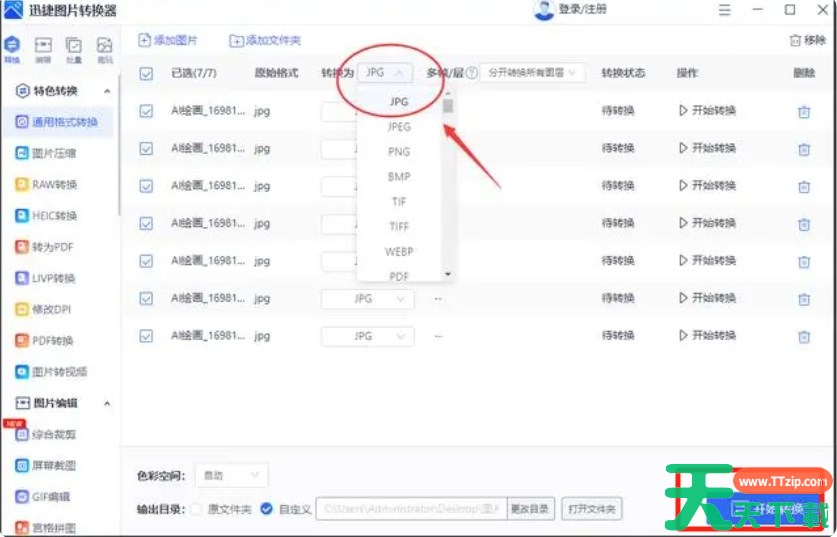This screenshot has width=837, height=537.
Task: Click the trash icon in the first file row
Action: [803, 111]
